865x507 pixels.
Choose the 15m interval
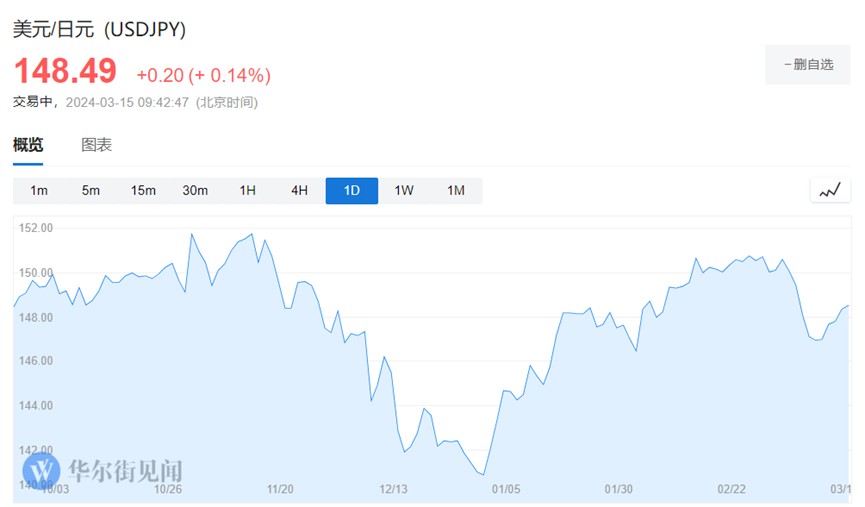143,191
